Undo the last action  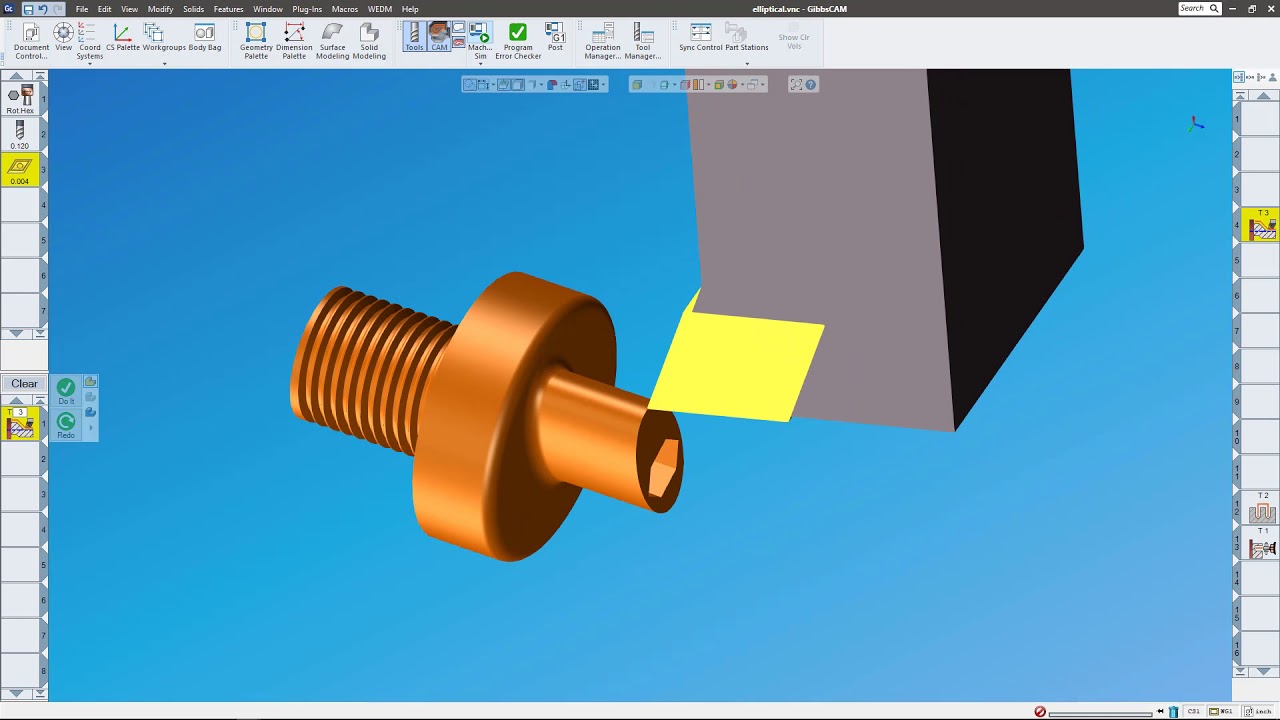pyautogui.click(x=42, y=9)
